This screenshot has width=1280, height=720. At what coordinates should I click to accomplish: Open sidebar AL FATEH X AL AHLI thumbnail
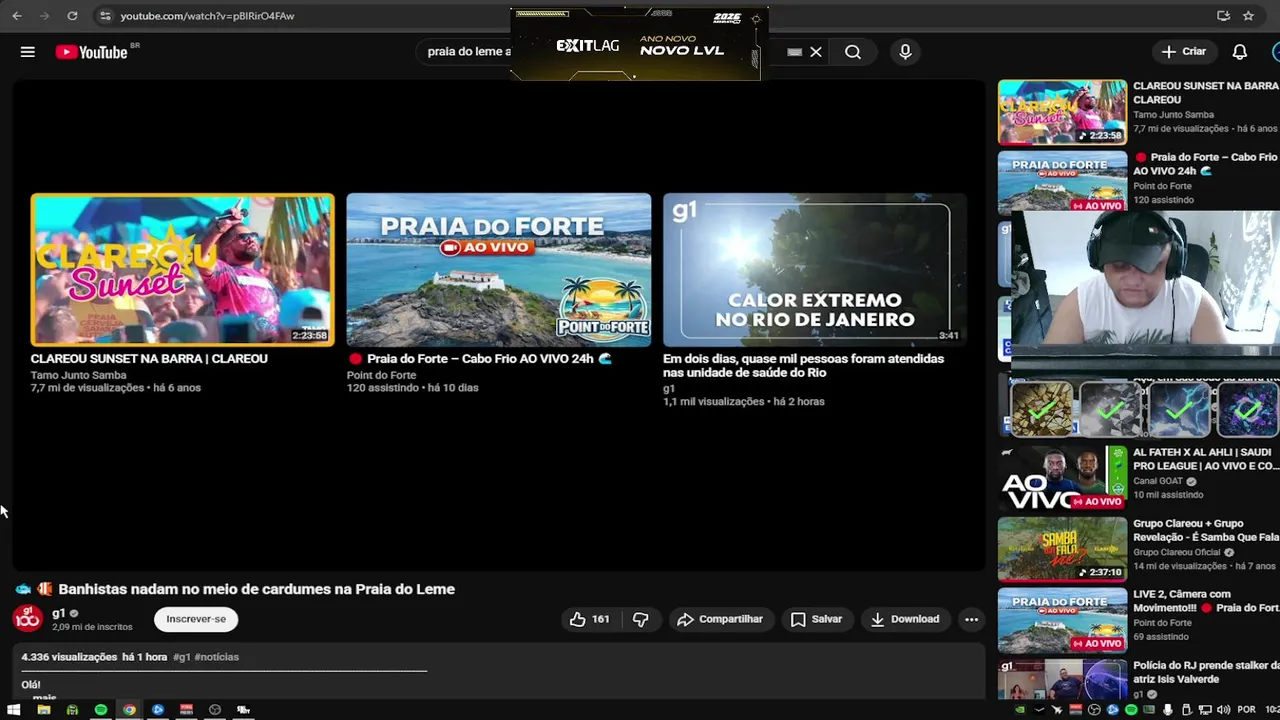pos(1062,478)
